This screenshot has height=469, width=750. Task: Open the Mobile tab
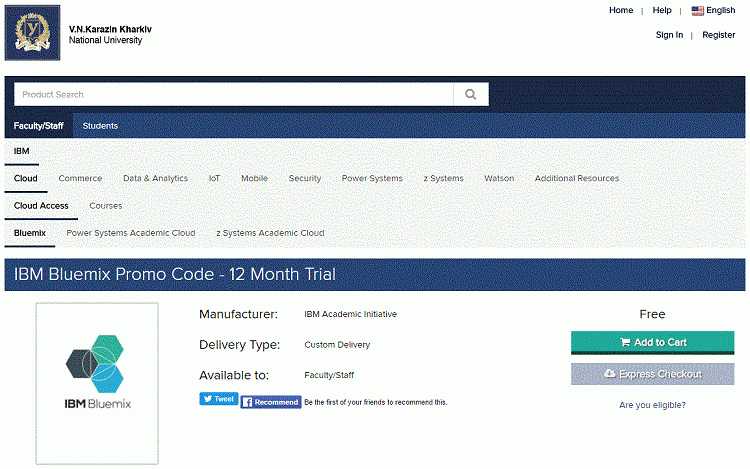(x=254, y=178)
